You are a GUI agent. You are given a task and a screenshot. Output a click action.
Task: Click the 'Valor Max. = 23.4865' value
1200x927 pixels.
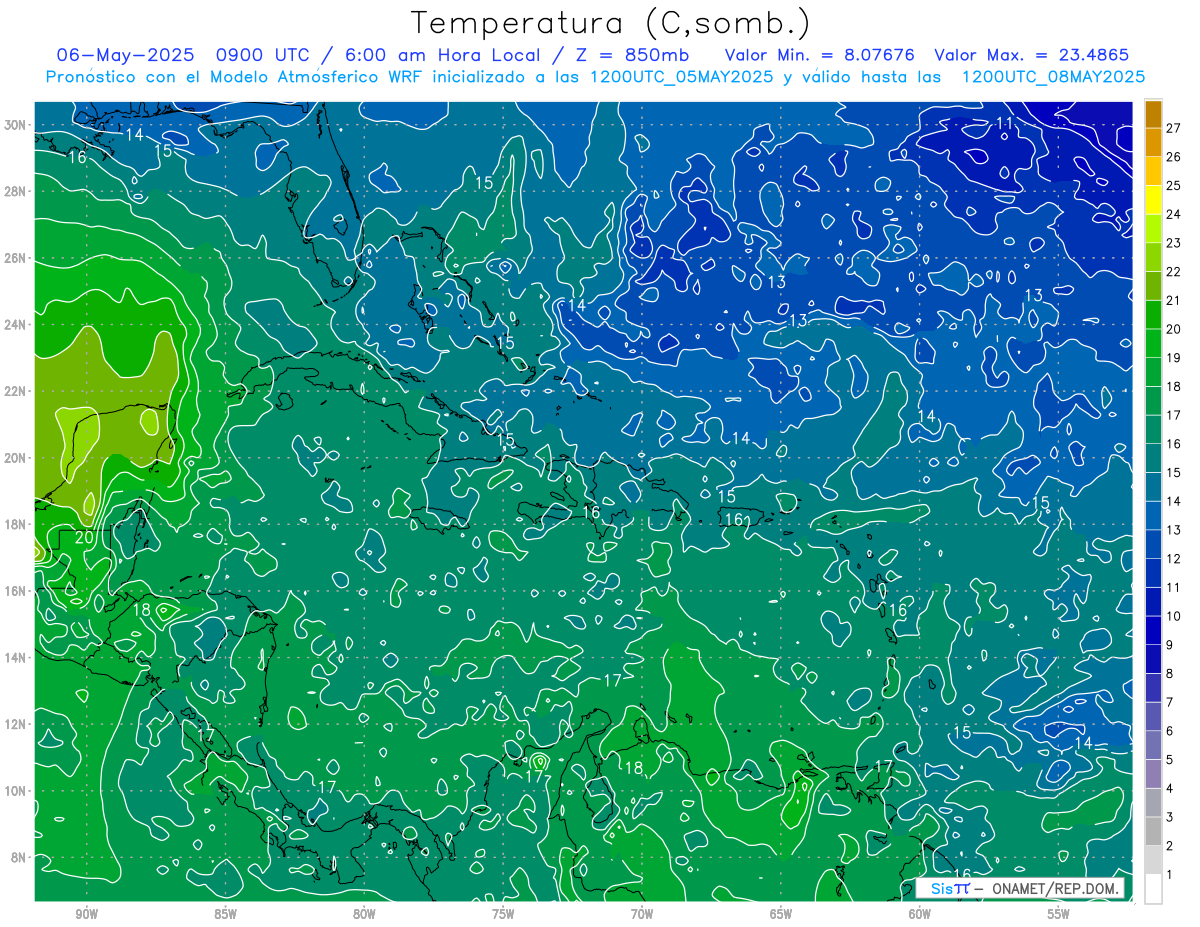(1032, 55)
